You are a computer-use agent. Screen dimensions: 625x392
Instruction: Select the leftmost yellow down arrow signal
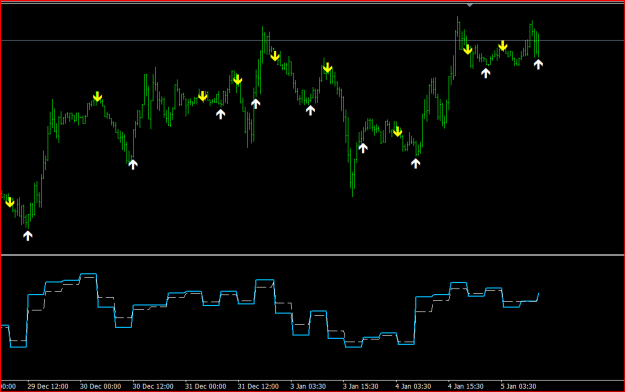tap(10, 202)
